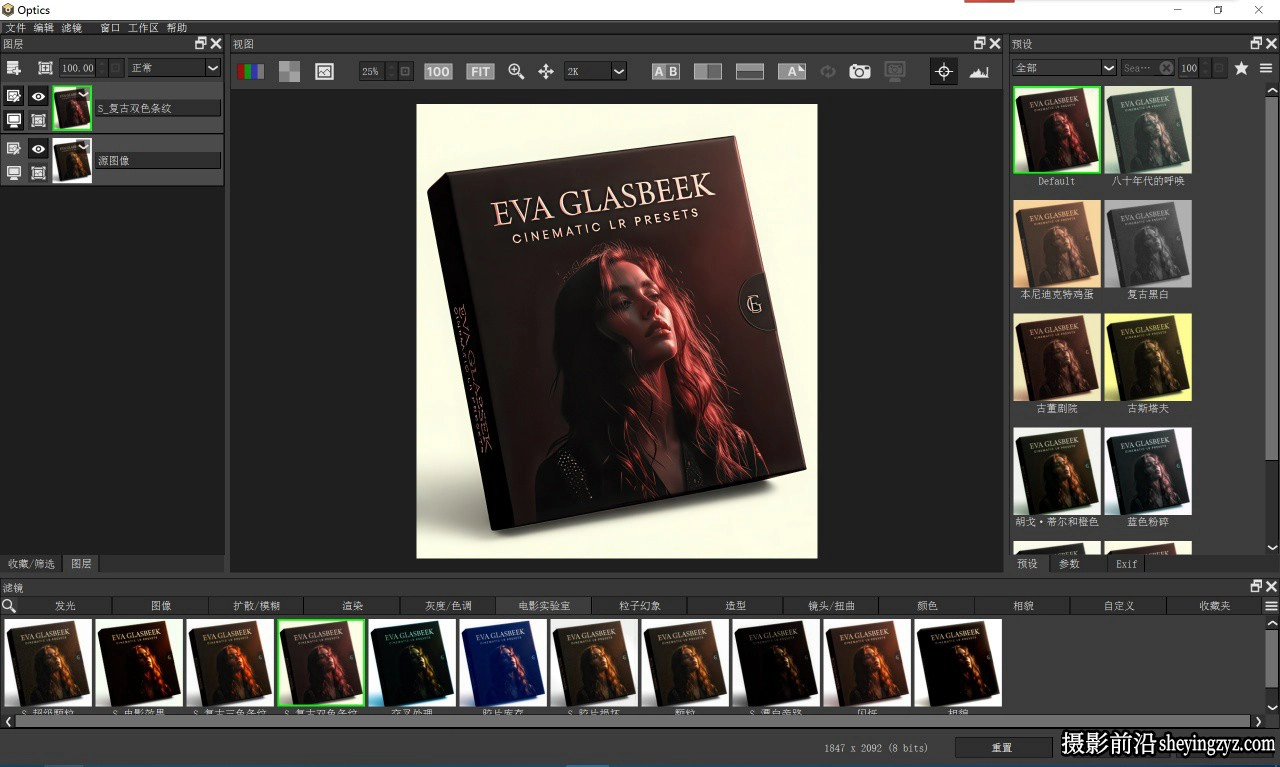1280x767 pixels.
Task: Toggle the checkerboard transparency view icon
Action: coord(289,71)
